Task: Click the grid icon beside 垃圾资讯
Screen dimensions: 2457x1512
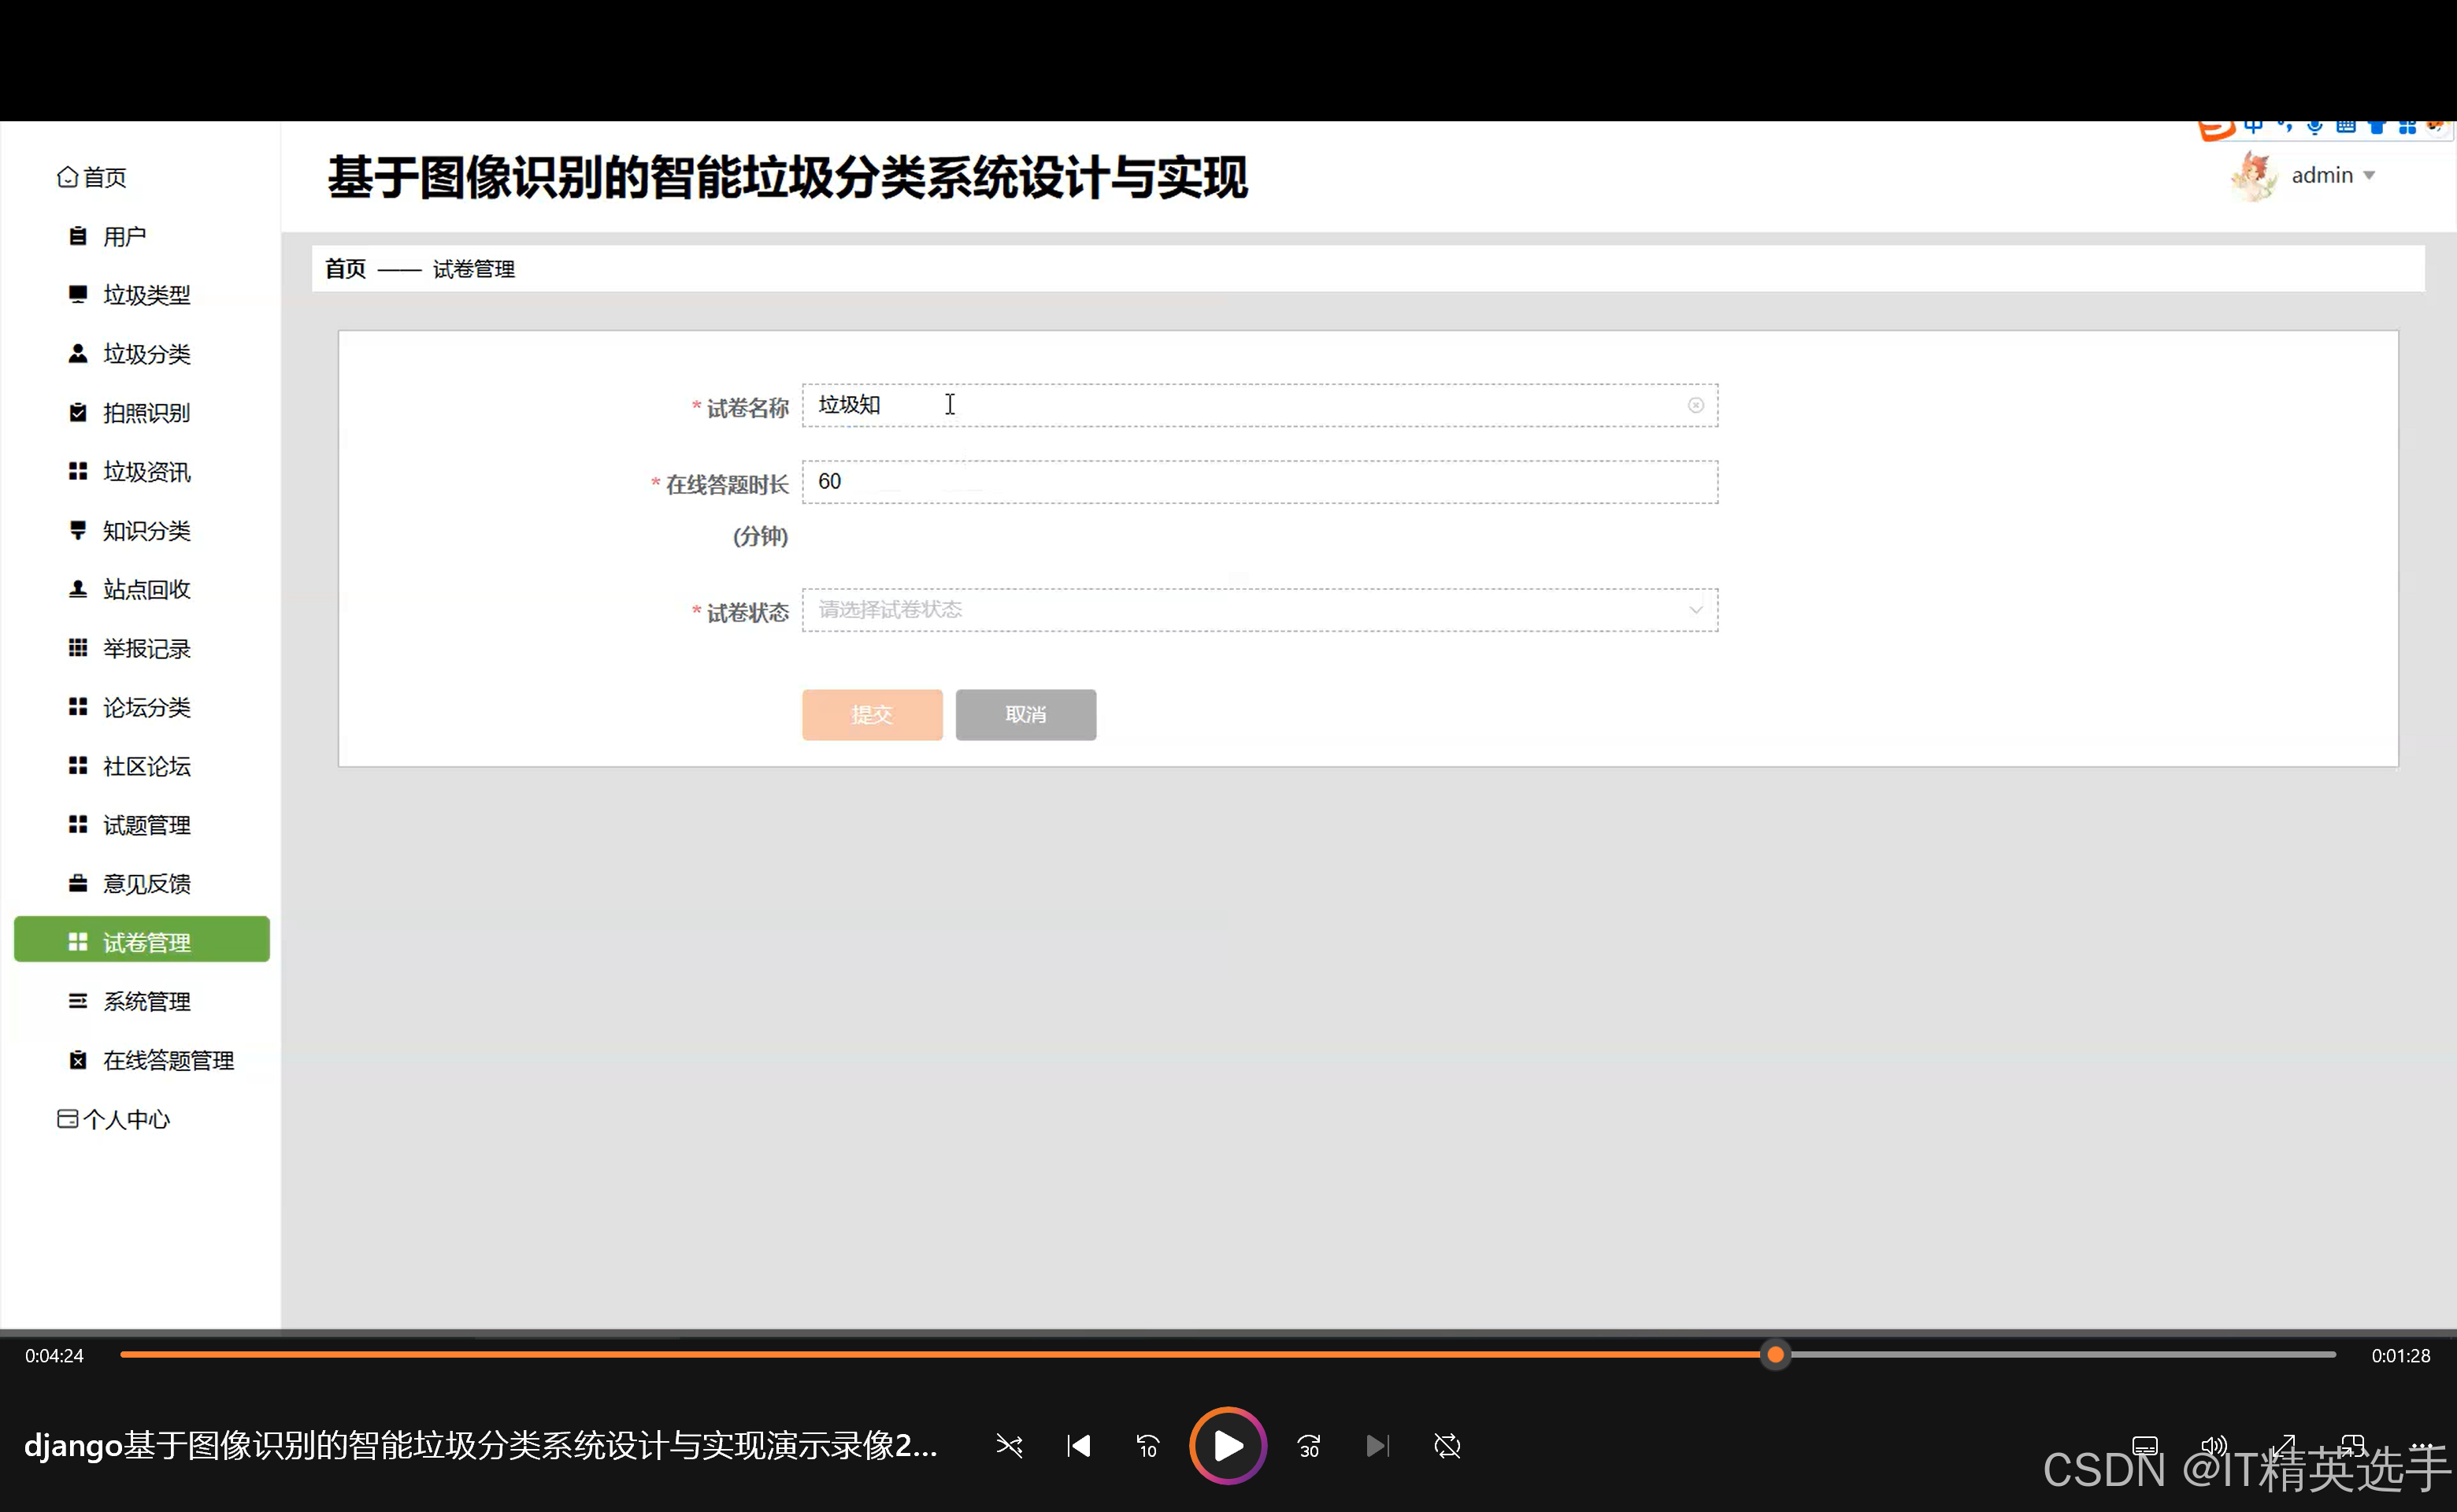Action: [x=77, y=471]
